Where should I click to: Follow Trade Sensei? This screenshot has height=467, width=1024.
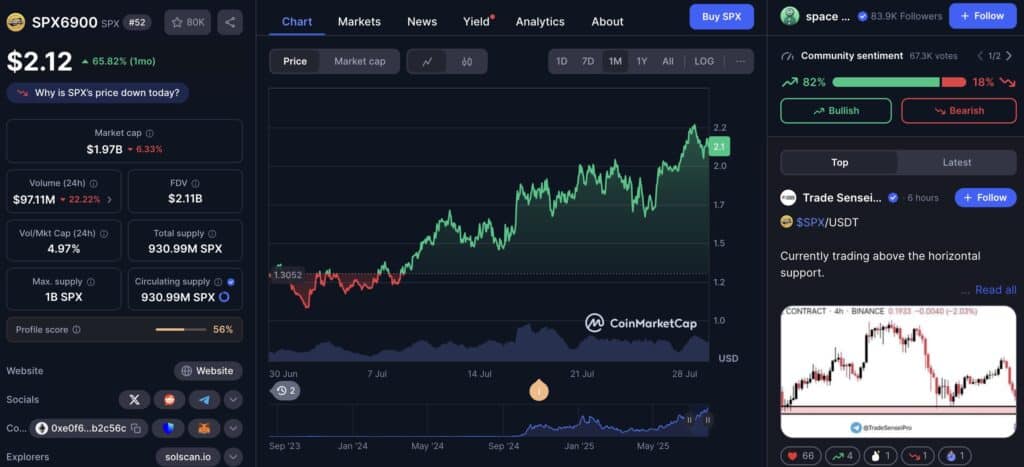pyautogui.click(x=985, y=197)
